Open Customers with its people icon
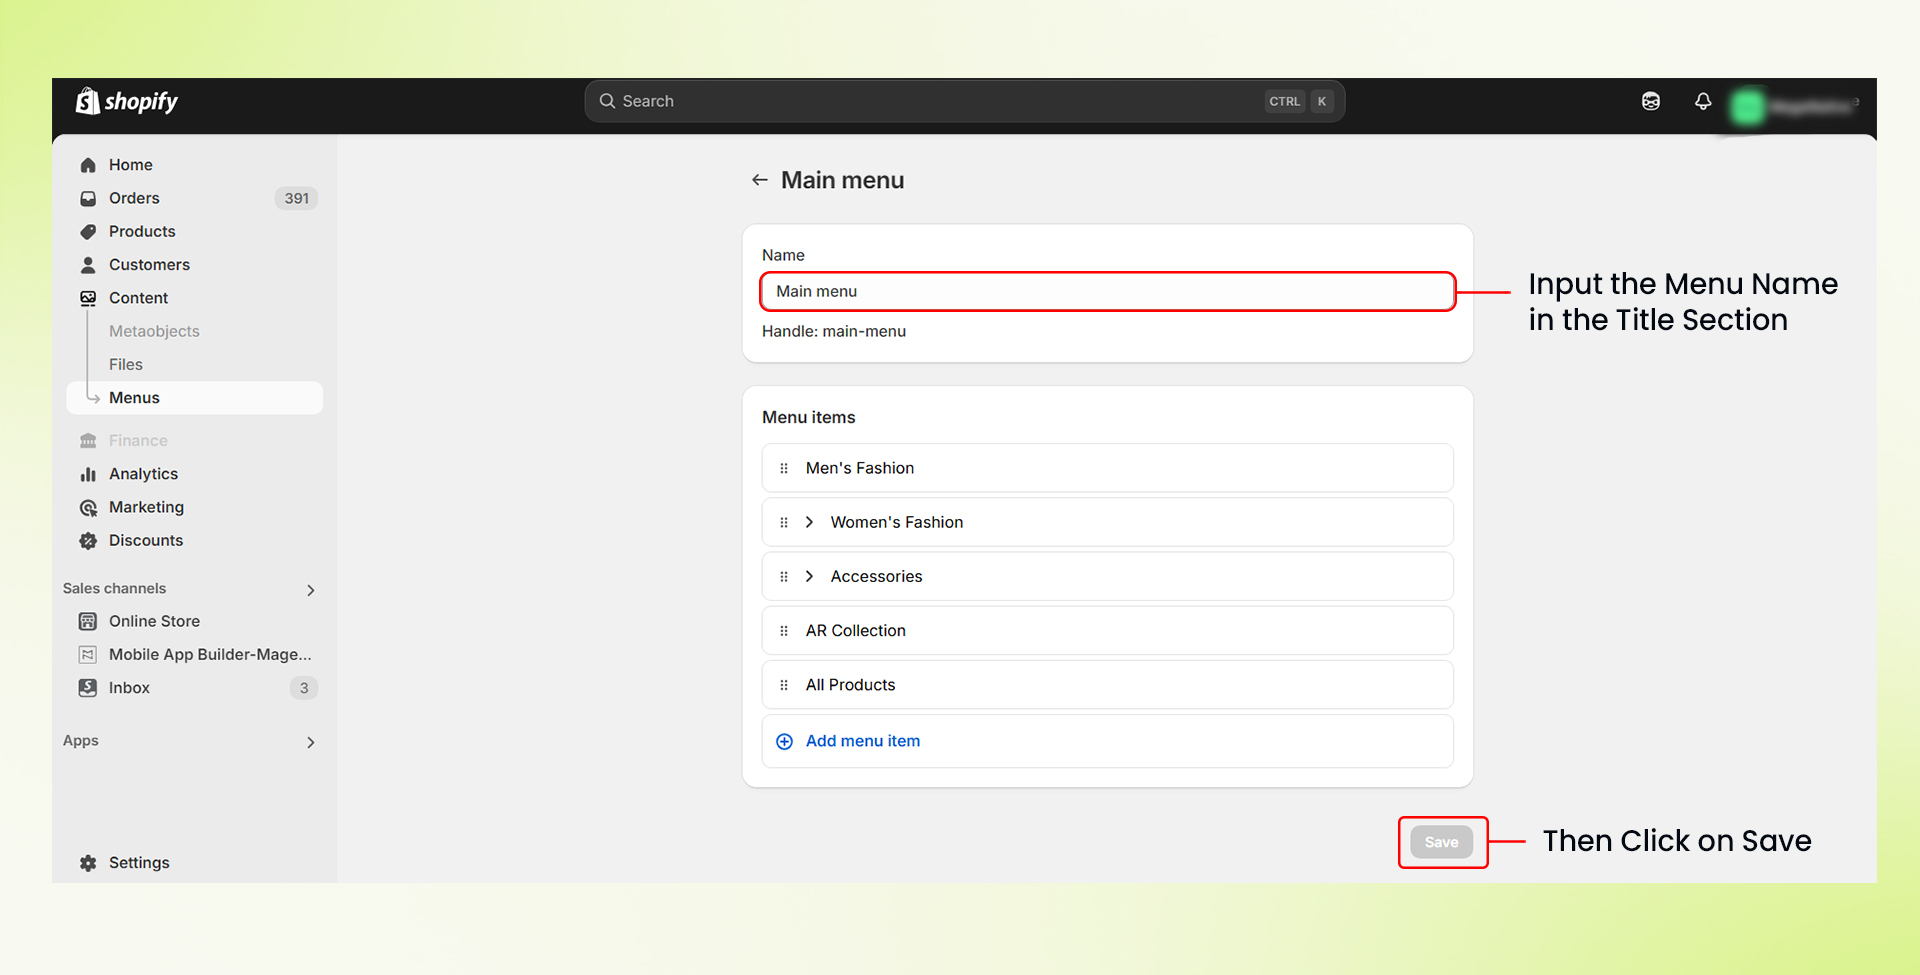The width and height of the screenshot is (1920, 975). click(x=89, y=264)
